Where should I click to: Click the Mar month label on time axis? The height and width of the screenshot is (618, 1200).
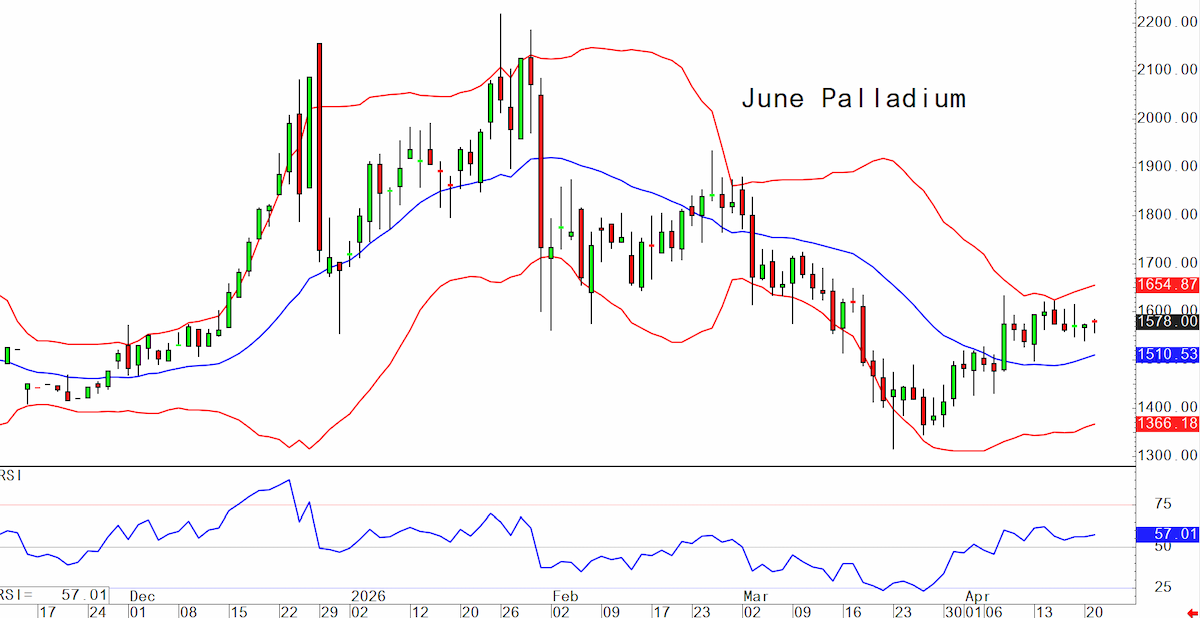click(755, 595)
